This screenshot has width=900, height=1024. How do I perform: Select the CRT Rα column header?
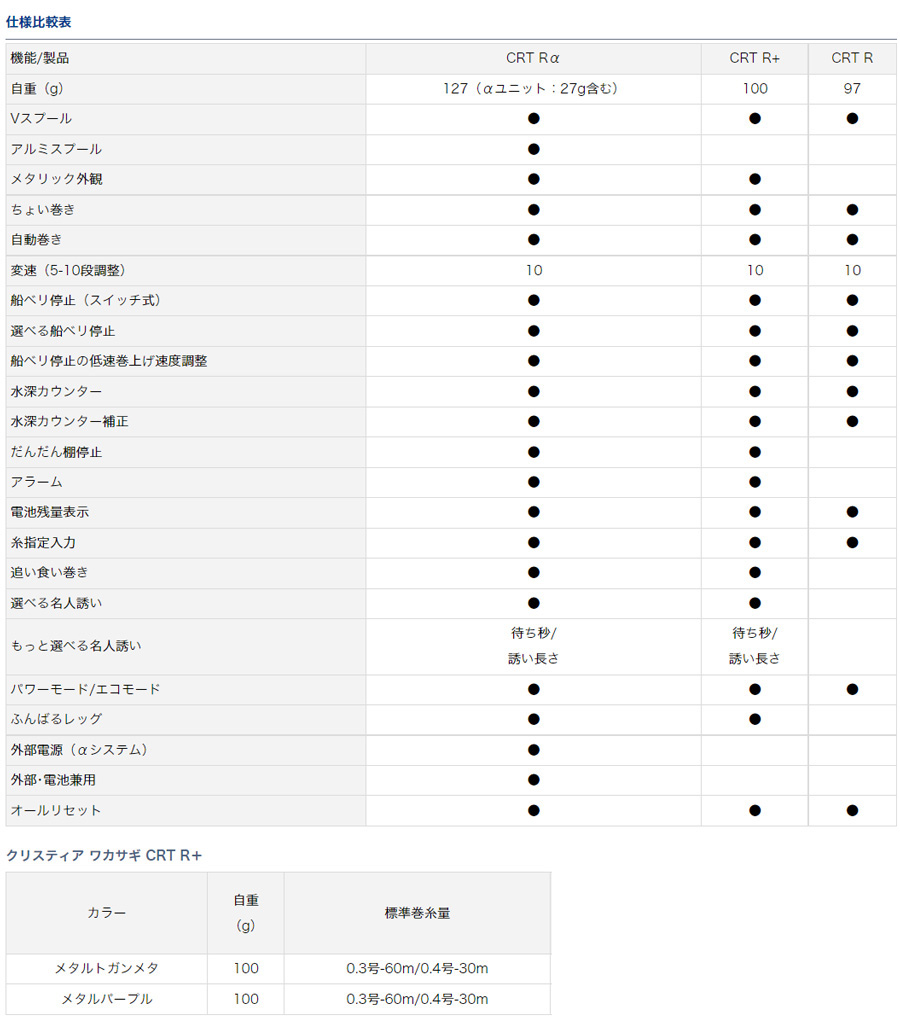(533, 58)
